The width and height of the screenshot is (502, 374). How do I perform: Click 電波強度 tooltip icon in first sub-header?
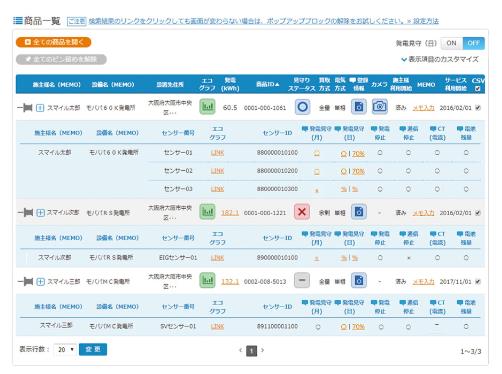tap(460, 129)
